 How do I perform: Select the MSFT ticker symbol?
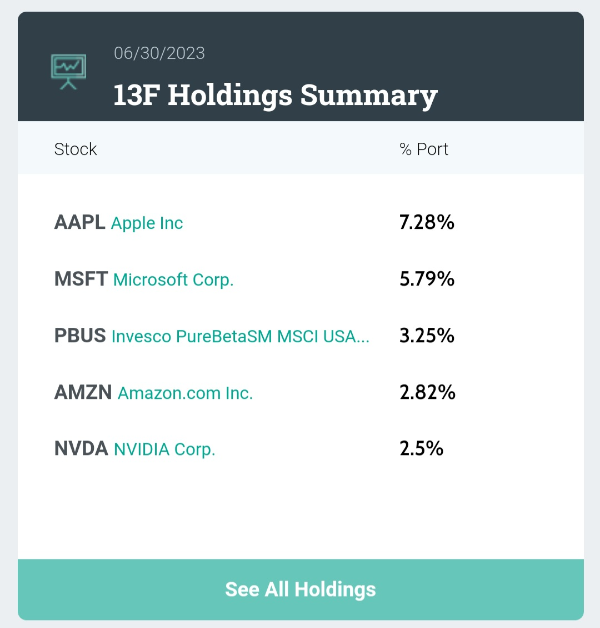tap(81, 279)
